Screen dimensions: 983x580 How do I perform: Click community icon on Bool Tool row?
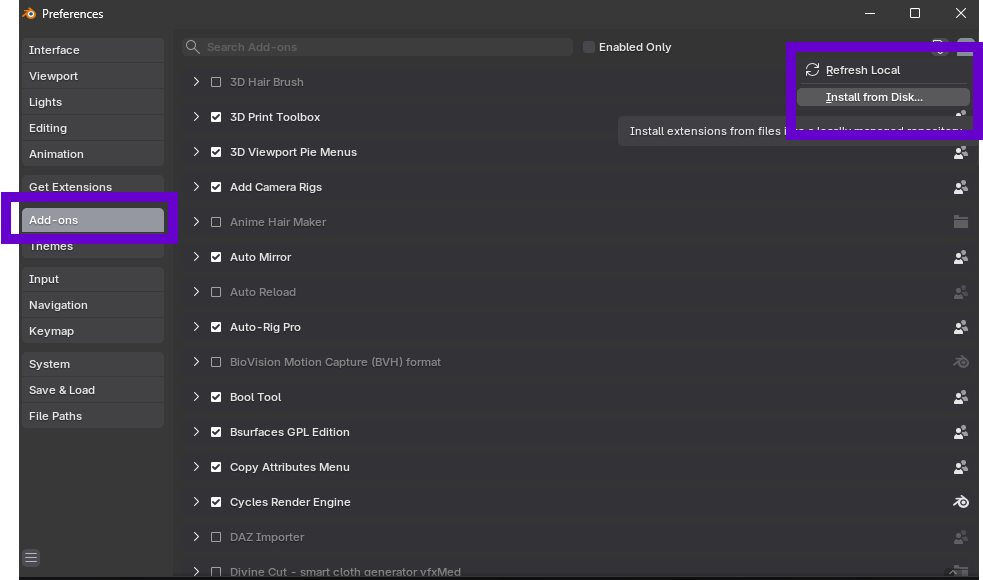click(960, 397)
